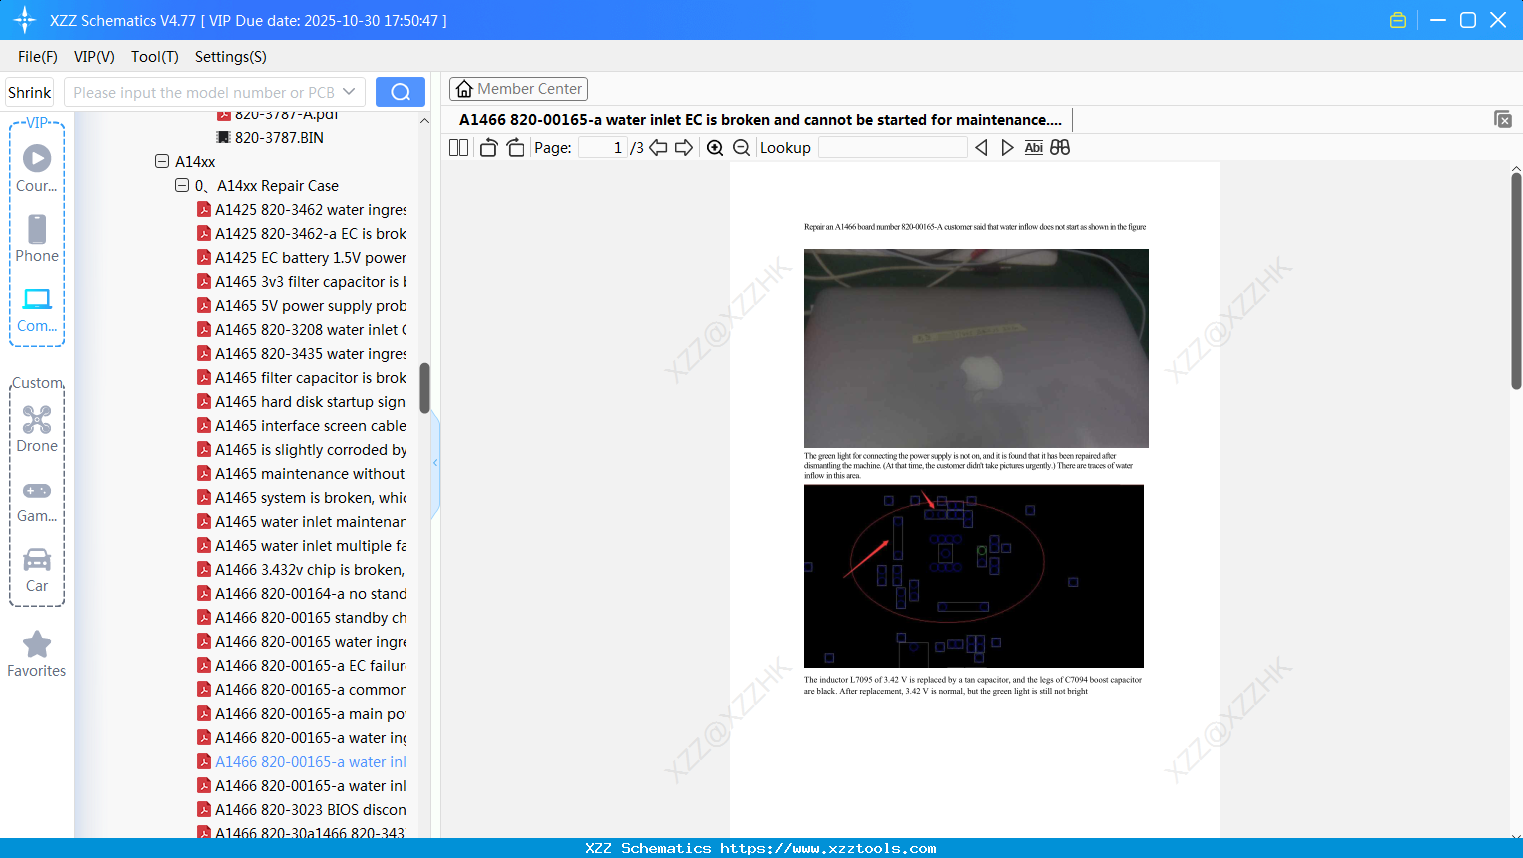Click the document vertical scrollbar thumb

(x=1516, y=280)
